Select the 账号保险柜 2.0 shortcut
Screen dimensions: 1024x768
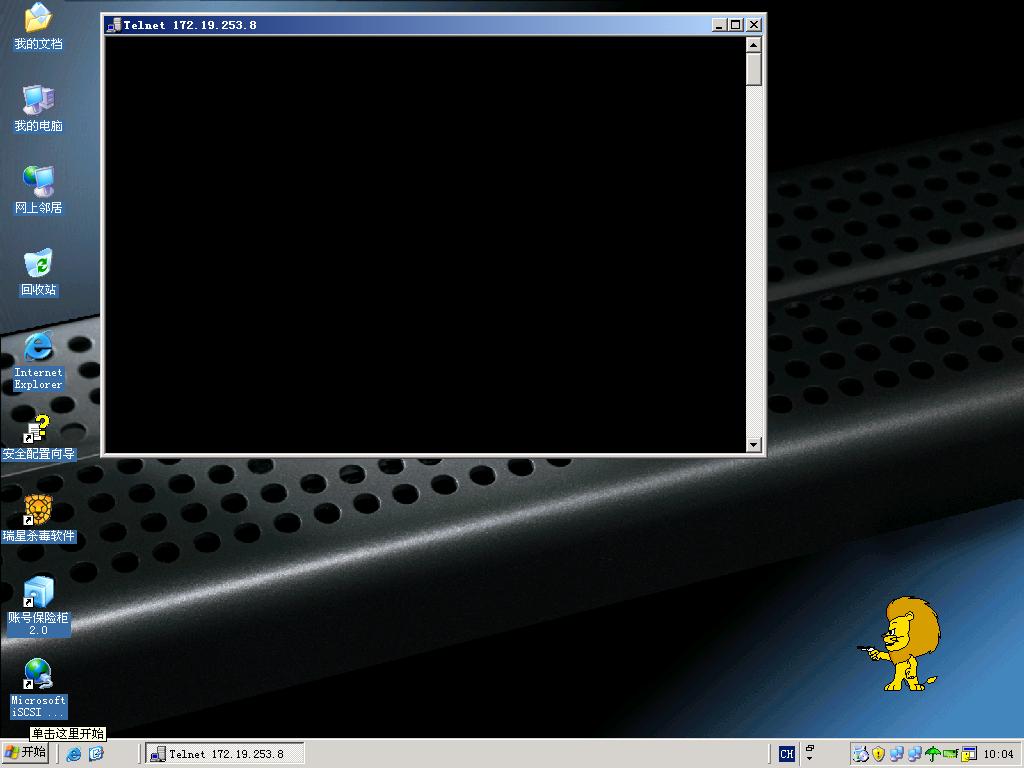[x=38, y=606]
